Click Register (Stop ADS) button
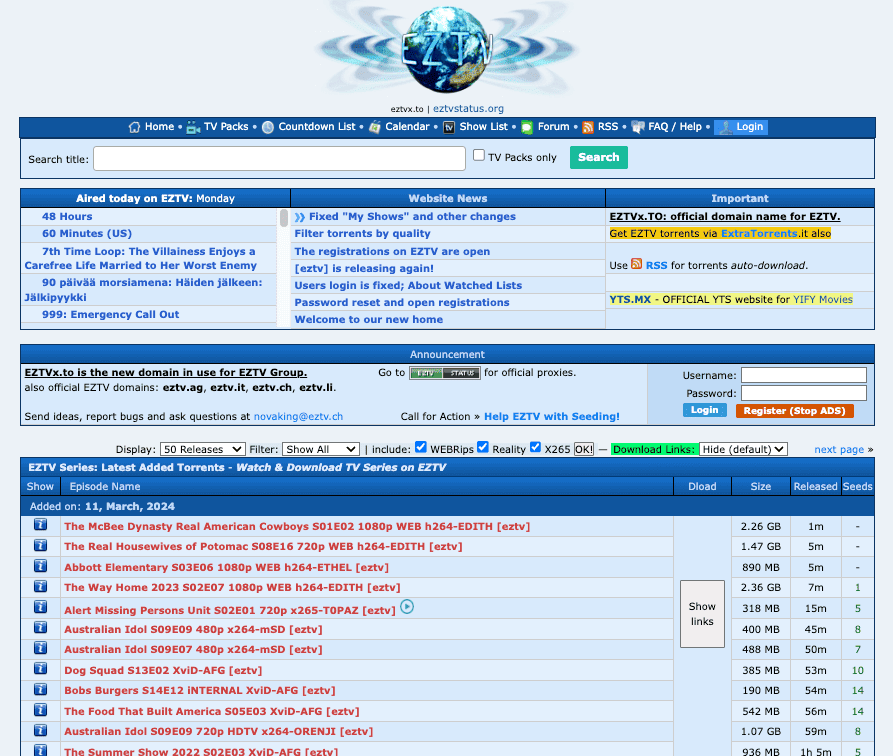The width and height of the screenshot is (893, 756). coord(794,411)
